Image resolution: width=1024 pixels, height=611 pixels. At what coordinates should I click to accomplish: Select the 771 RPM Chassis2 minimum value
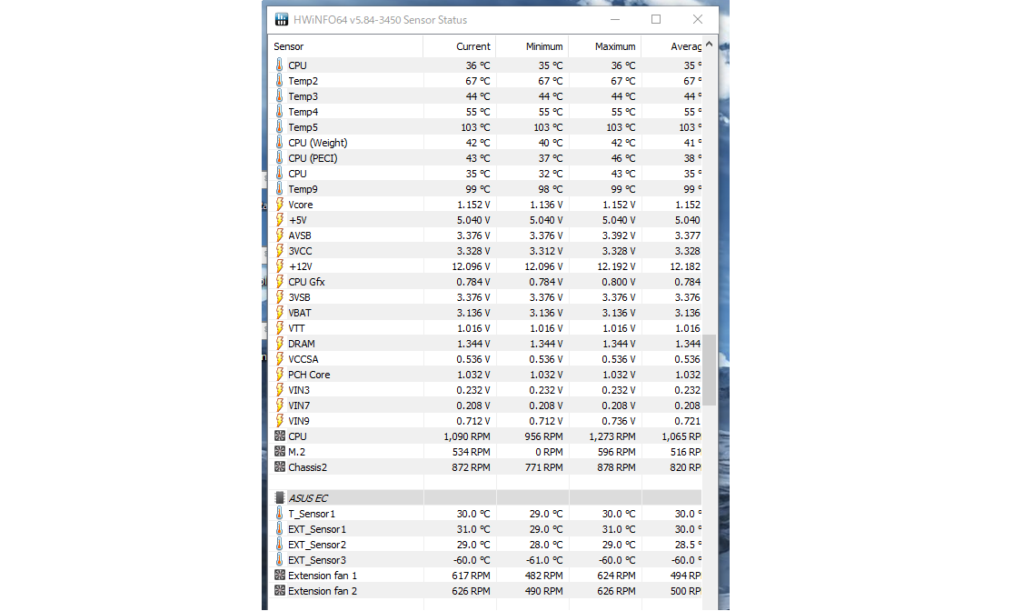(x=543, y=467)
